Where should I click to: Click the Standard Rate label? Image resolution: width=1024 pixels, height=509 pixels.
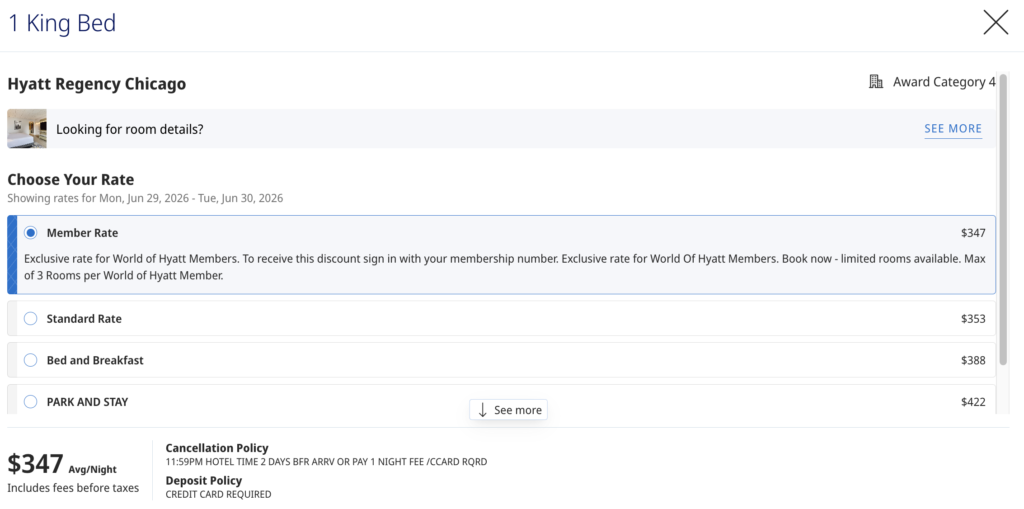[x=84, y=319]
